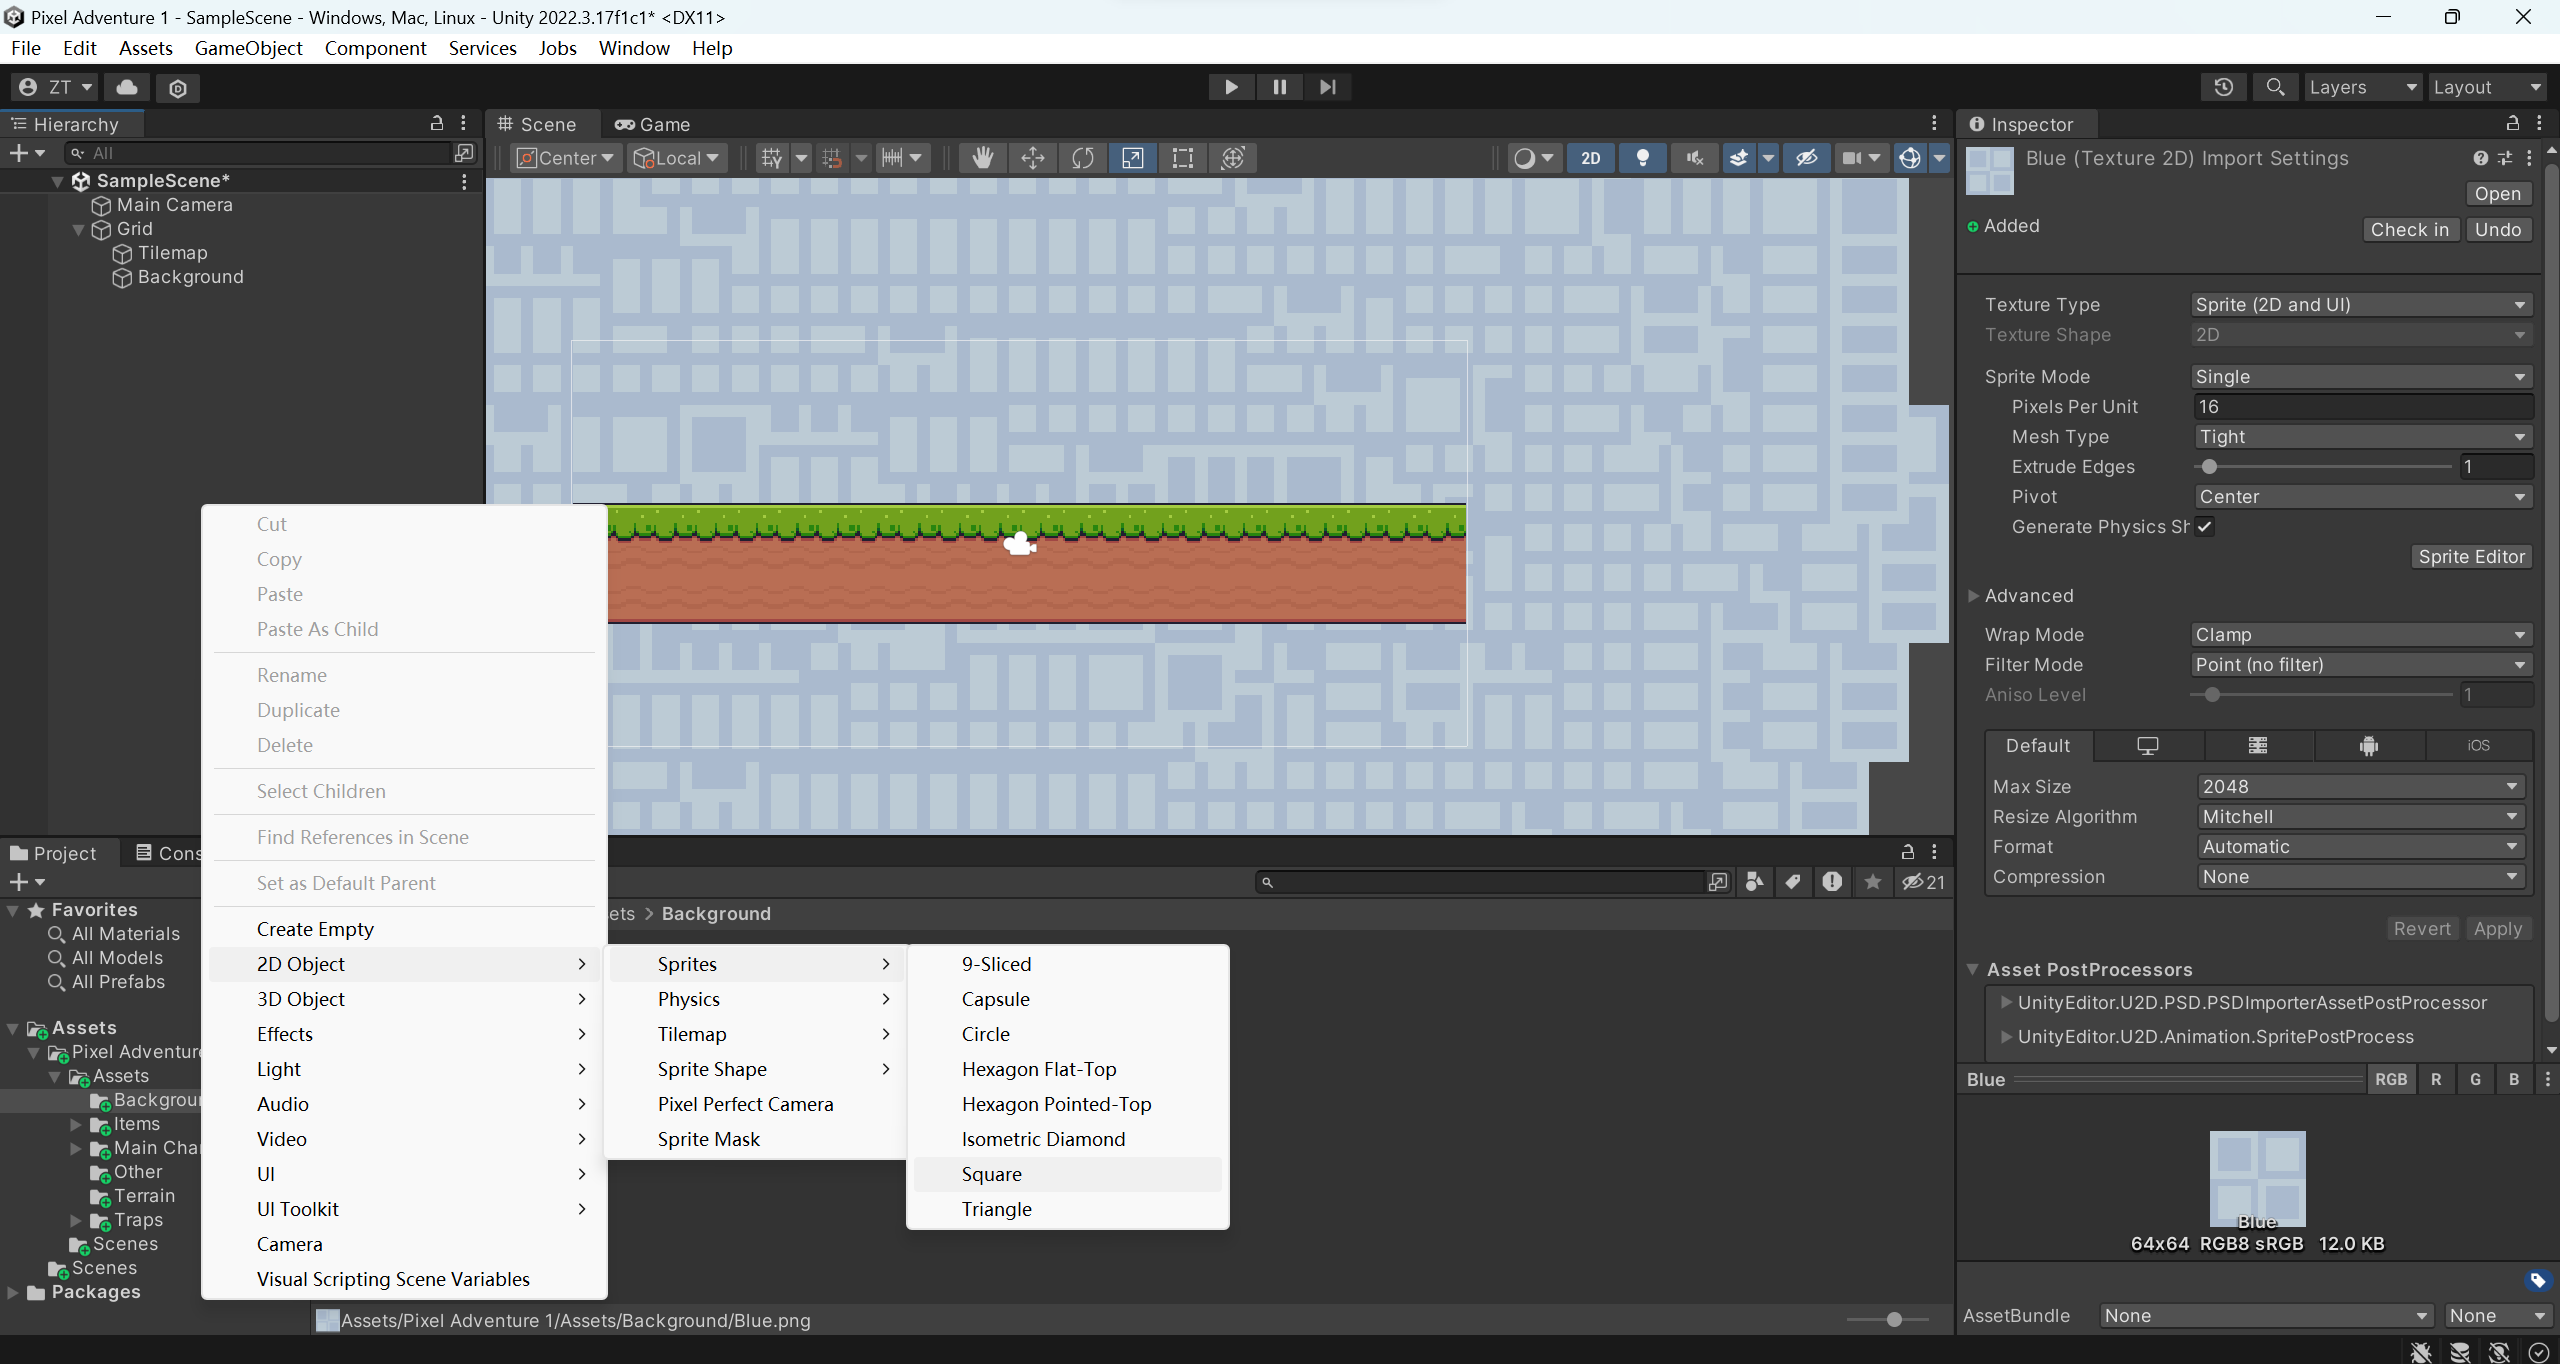Open the Sprite Editor
Viewport: 2560px width, 1364px height.
2471,556
